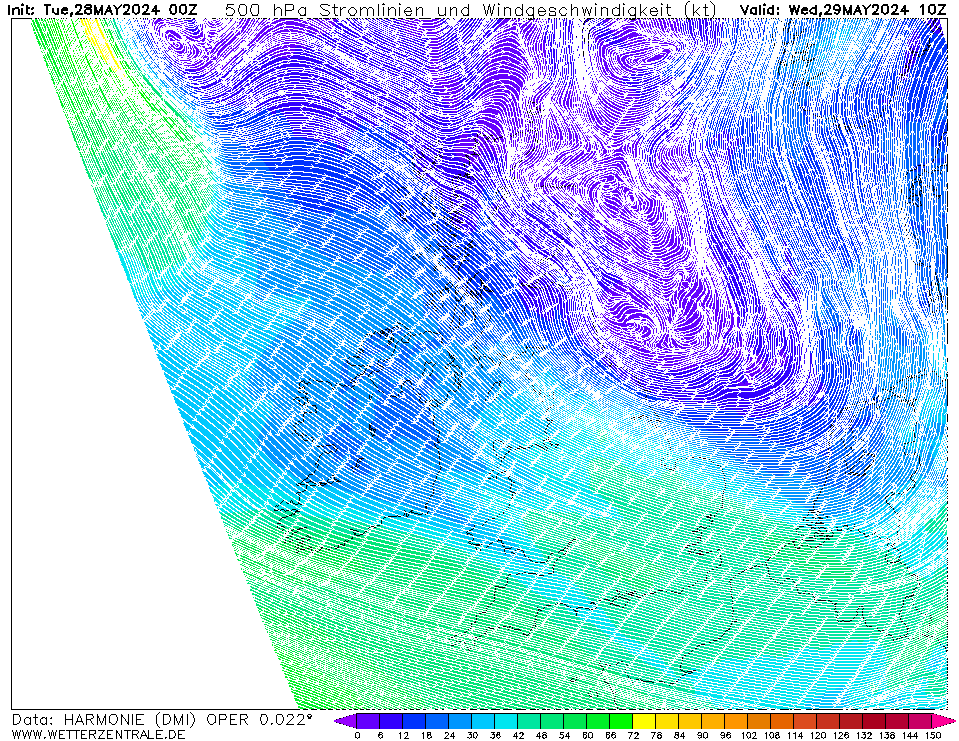Click the swatch between 84 and 90
Screen dimensions: 959x741
coord(691,721)
